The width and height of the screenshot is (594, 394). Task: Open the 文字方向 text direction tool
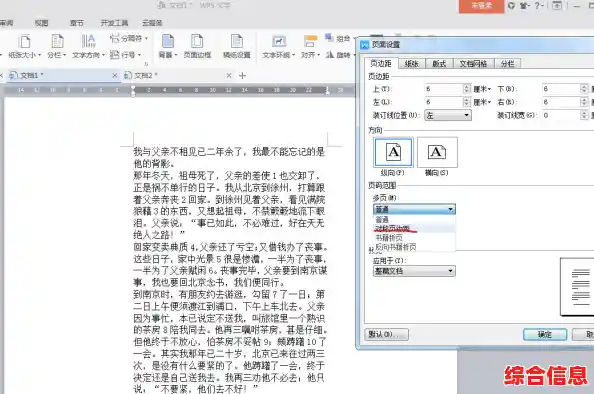click(88, 46)
